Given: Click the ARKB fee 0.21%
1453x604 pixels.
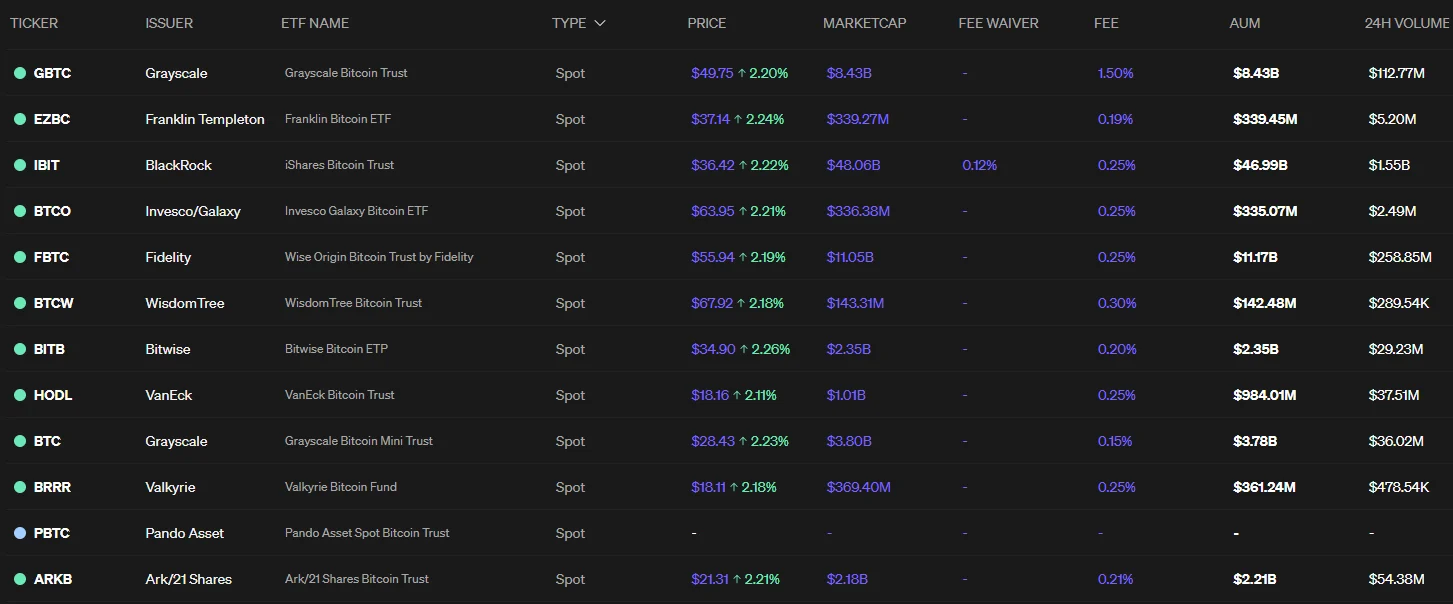Looking at the screenshot, I should point(1115,579).
